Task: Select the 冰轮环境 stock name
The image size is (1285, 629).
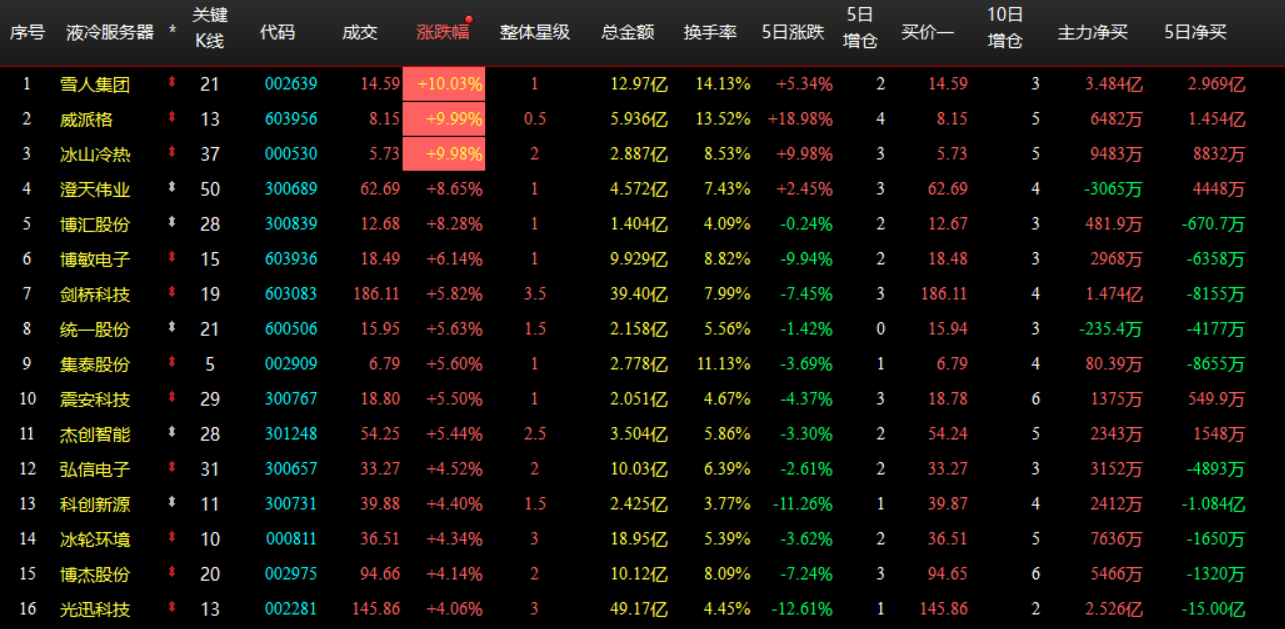Action: (x=95, y=539)
